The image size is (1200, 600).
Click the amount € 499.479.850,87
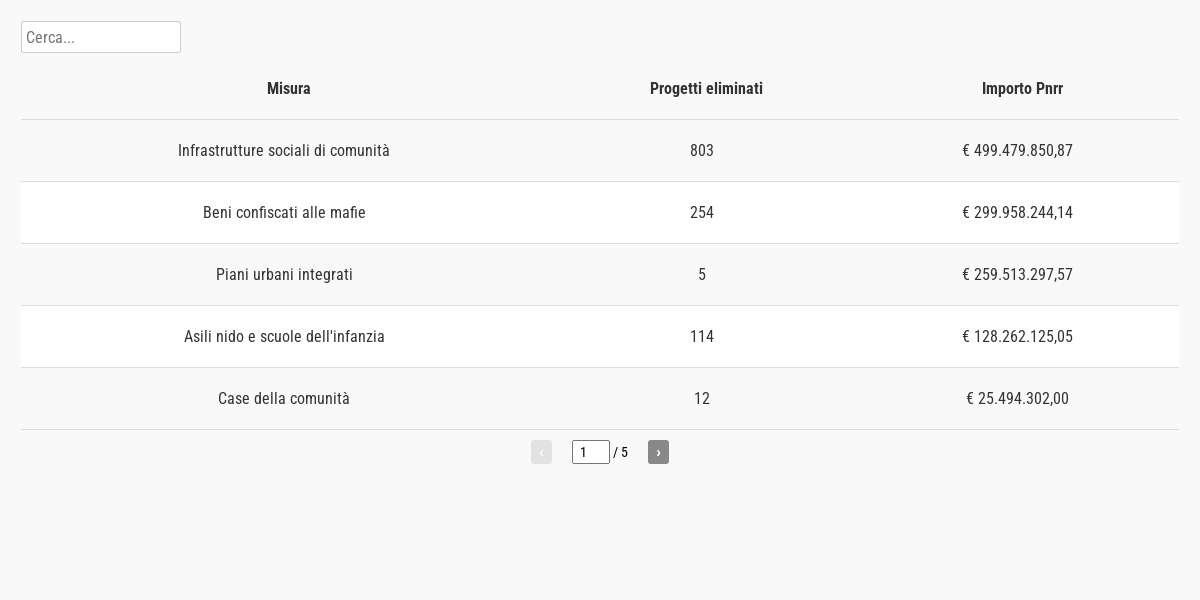coord(1017,151)
